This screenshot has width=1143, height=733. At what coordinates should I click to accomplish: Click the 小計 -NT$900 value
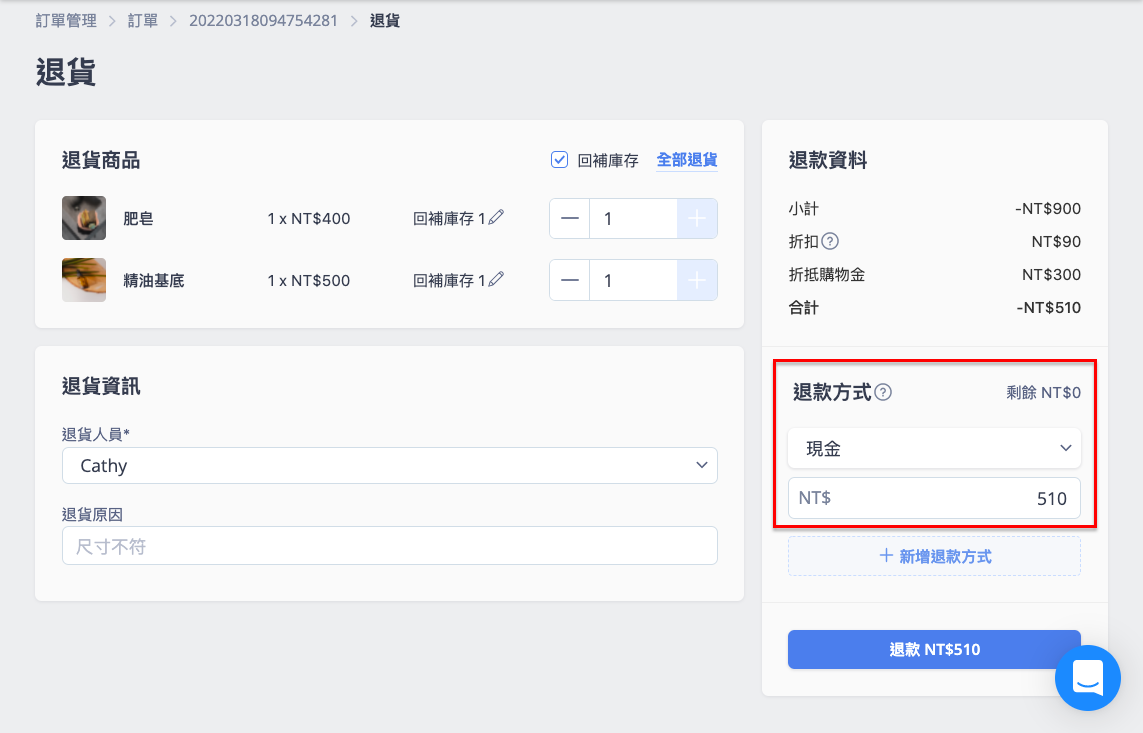(x=1048, y=208)
